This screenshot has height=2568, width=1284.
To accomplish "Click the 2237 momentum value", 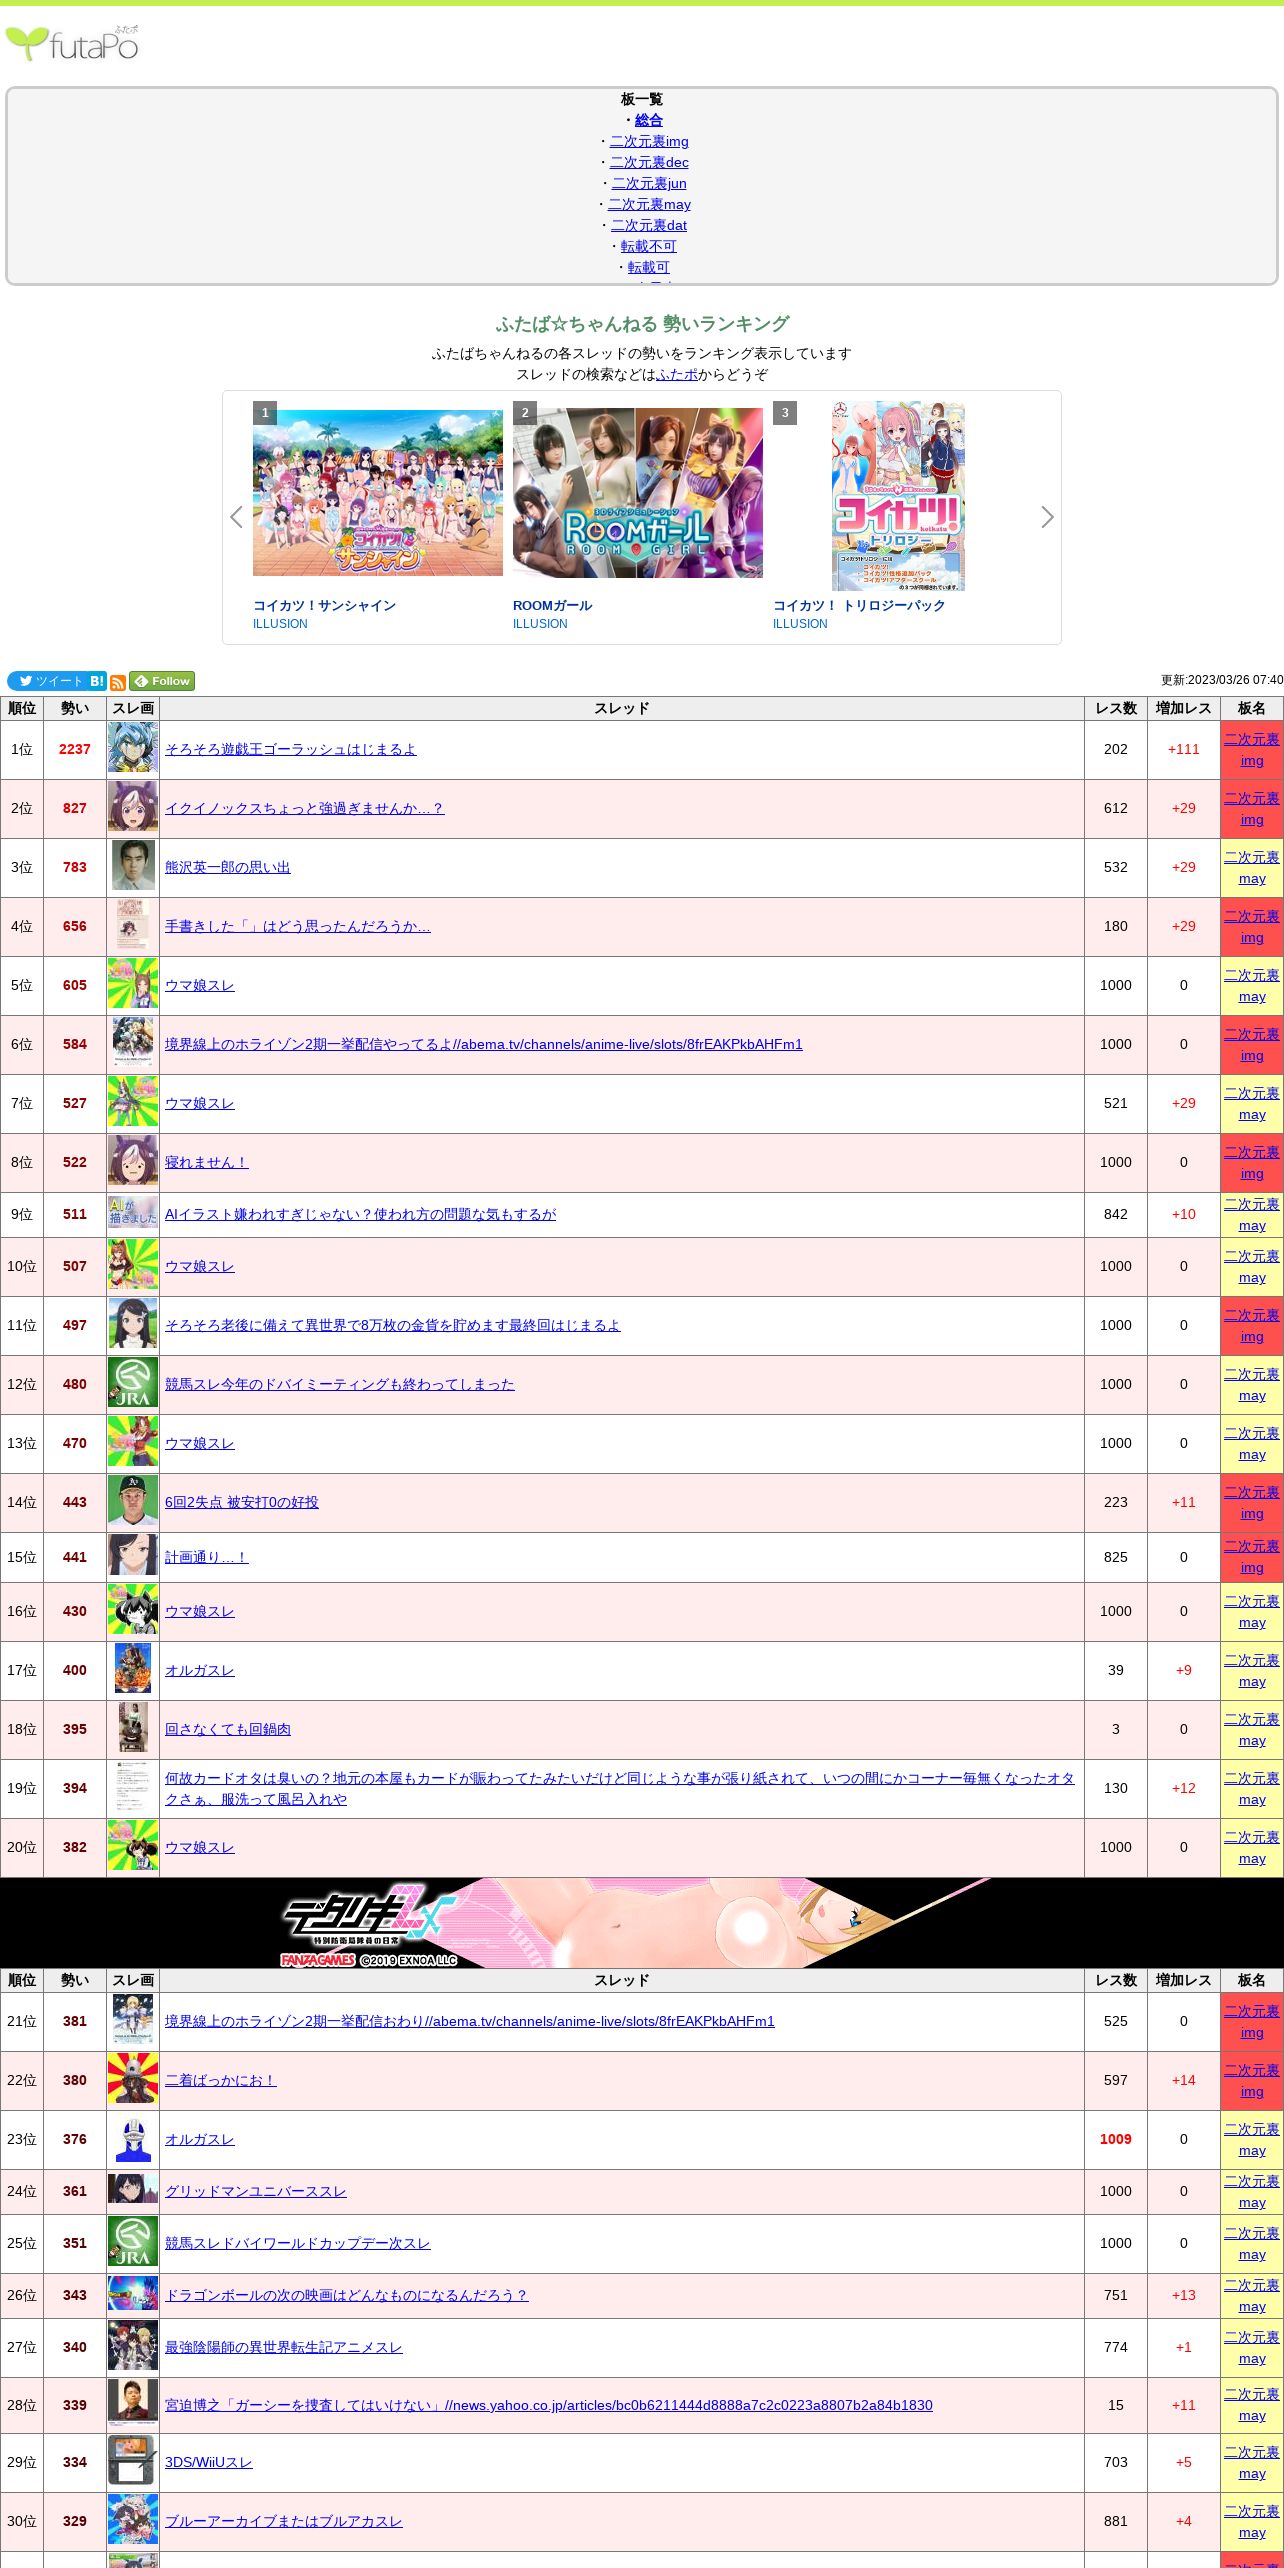I will tap(75, 749).
